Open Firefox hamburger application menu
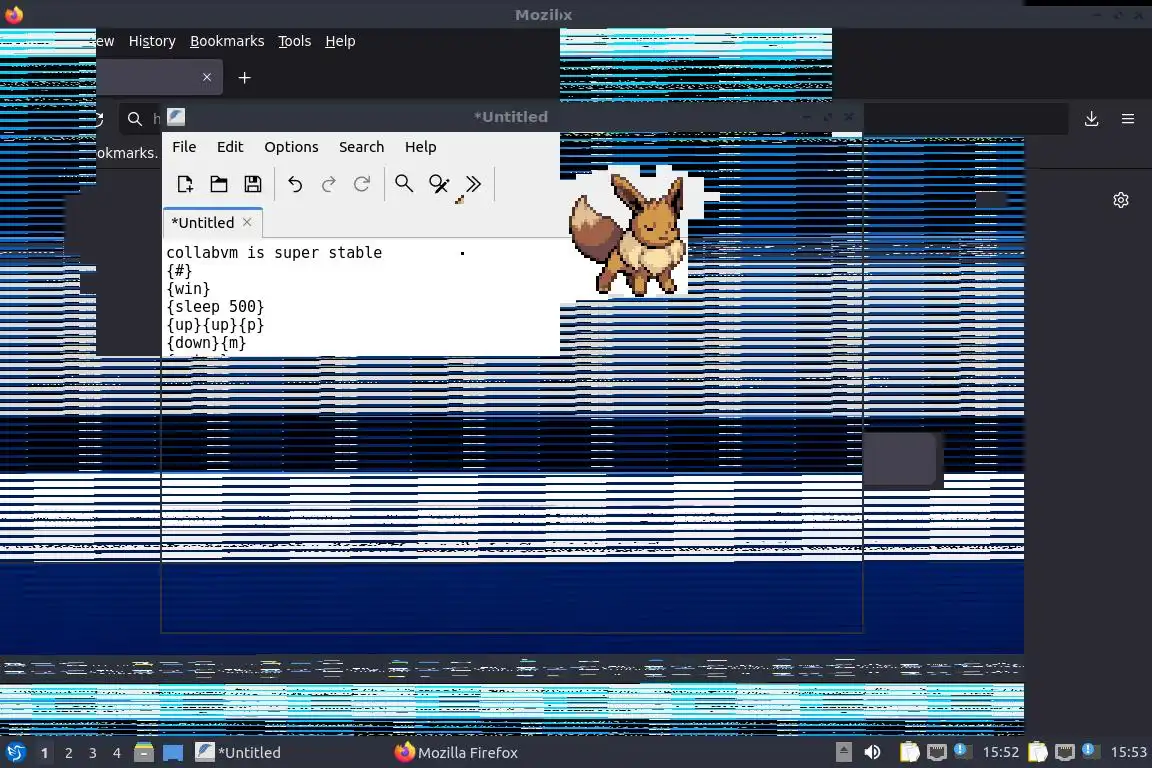The width and height of the screenshot is (1152, 768). pos(1128,118)
